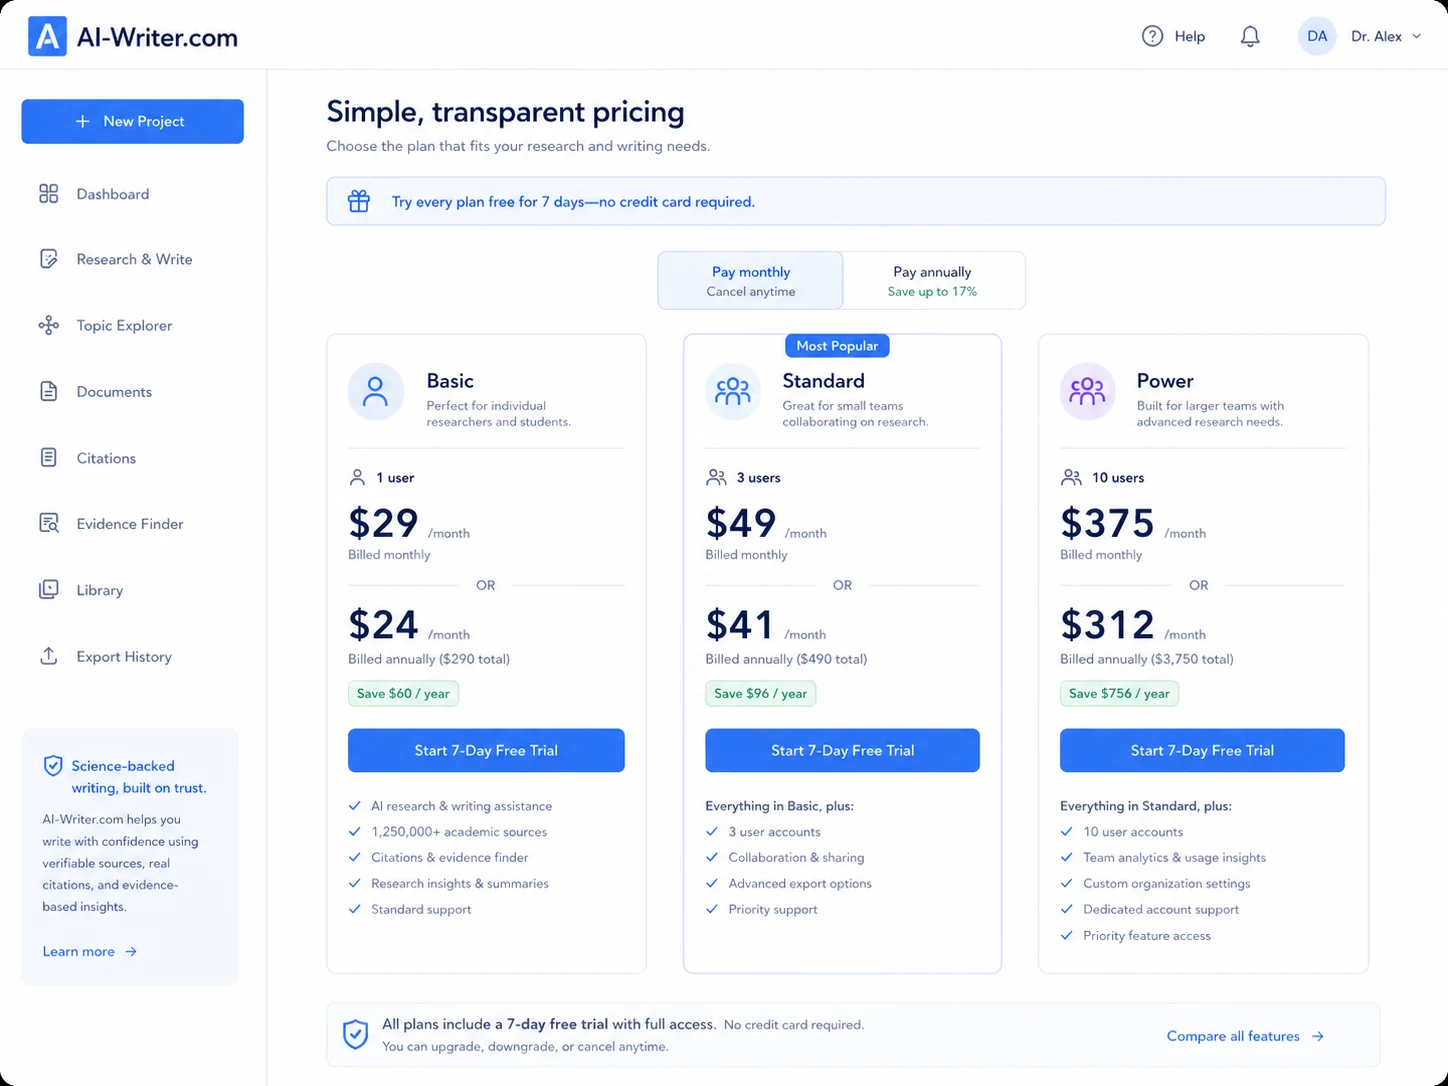Click the Citations list icon
This screenshot has width=1448, height=1086.
[48, 457]
